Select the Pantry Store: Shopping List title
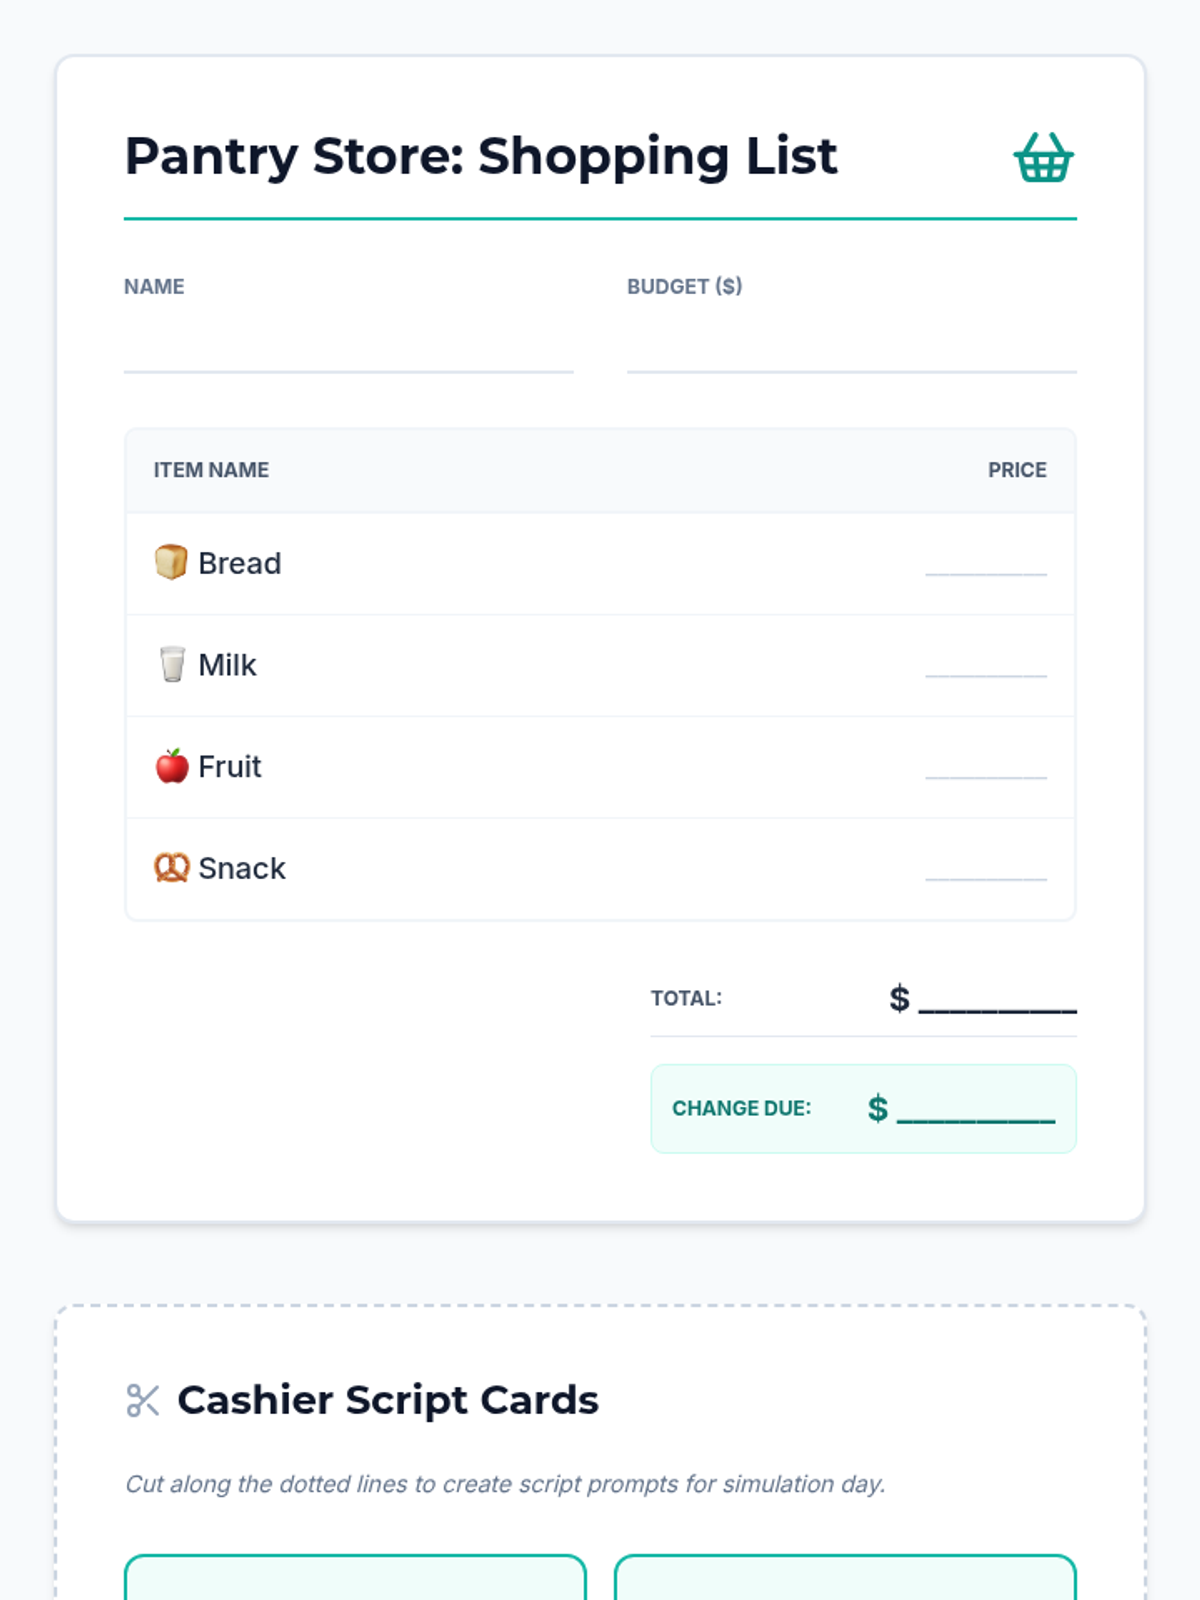Image resolution: width=1200 pixels, height=1600 pixels. (481, 157)
